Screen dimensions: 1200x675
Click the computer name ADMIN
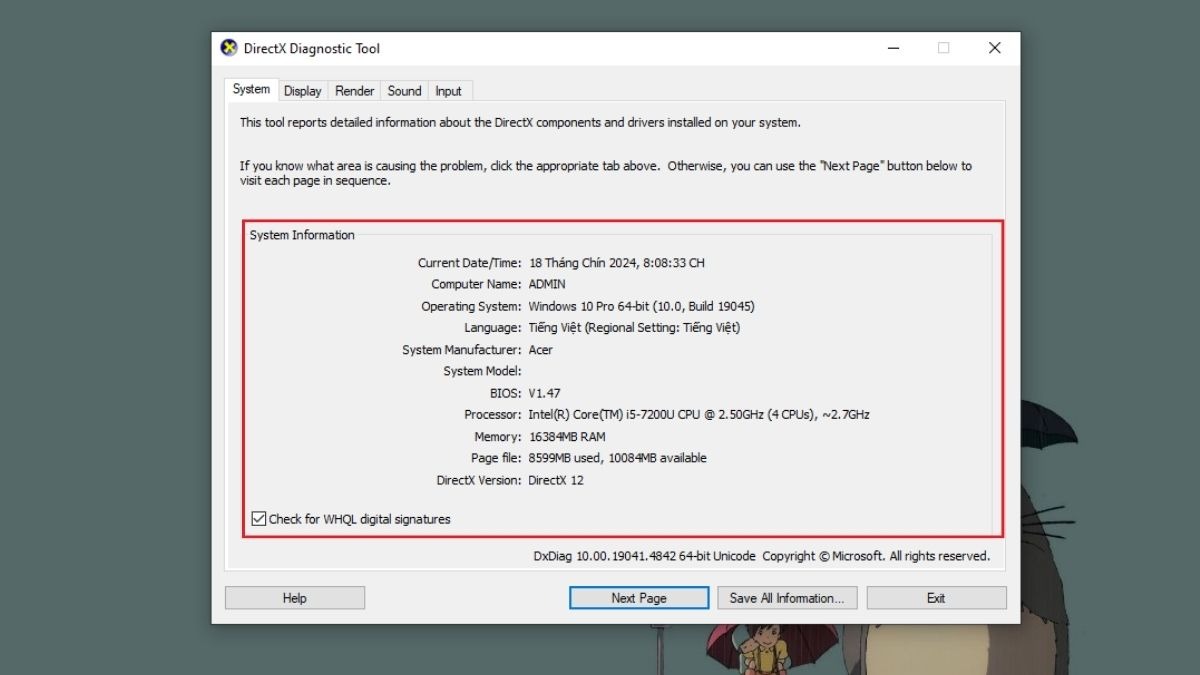[x=547, y=285]
